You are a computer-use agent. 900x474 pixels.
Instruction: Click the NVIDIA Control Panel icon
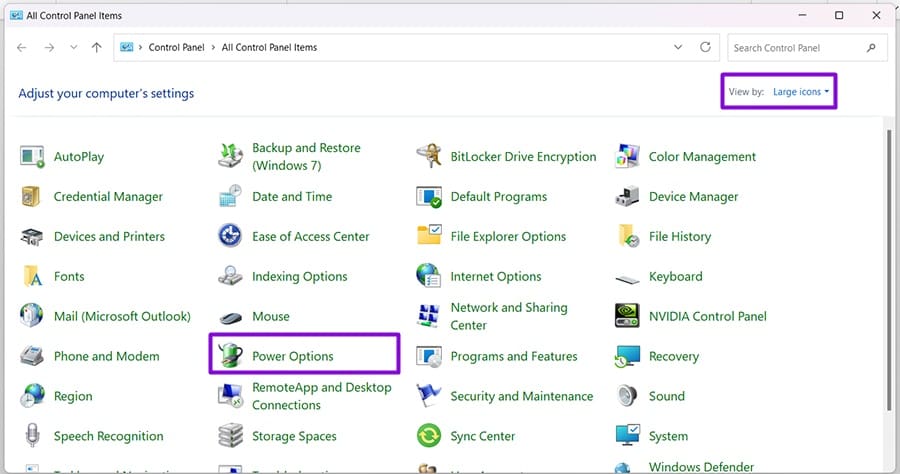[627, 316]
